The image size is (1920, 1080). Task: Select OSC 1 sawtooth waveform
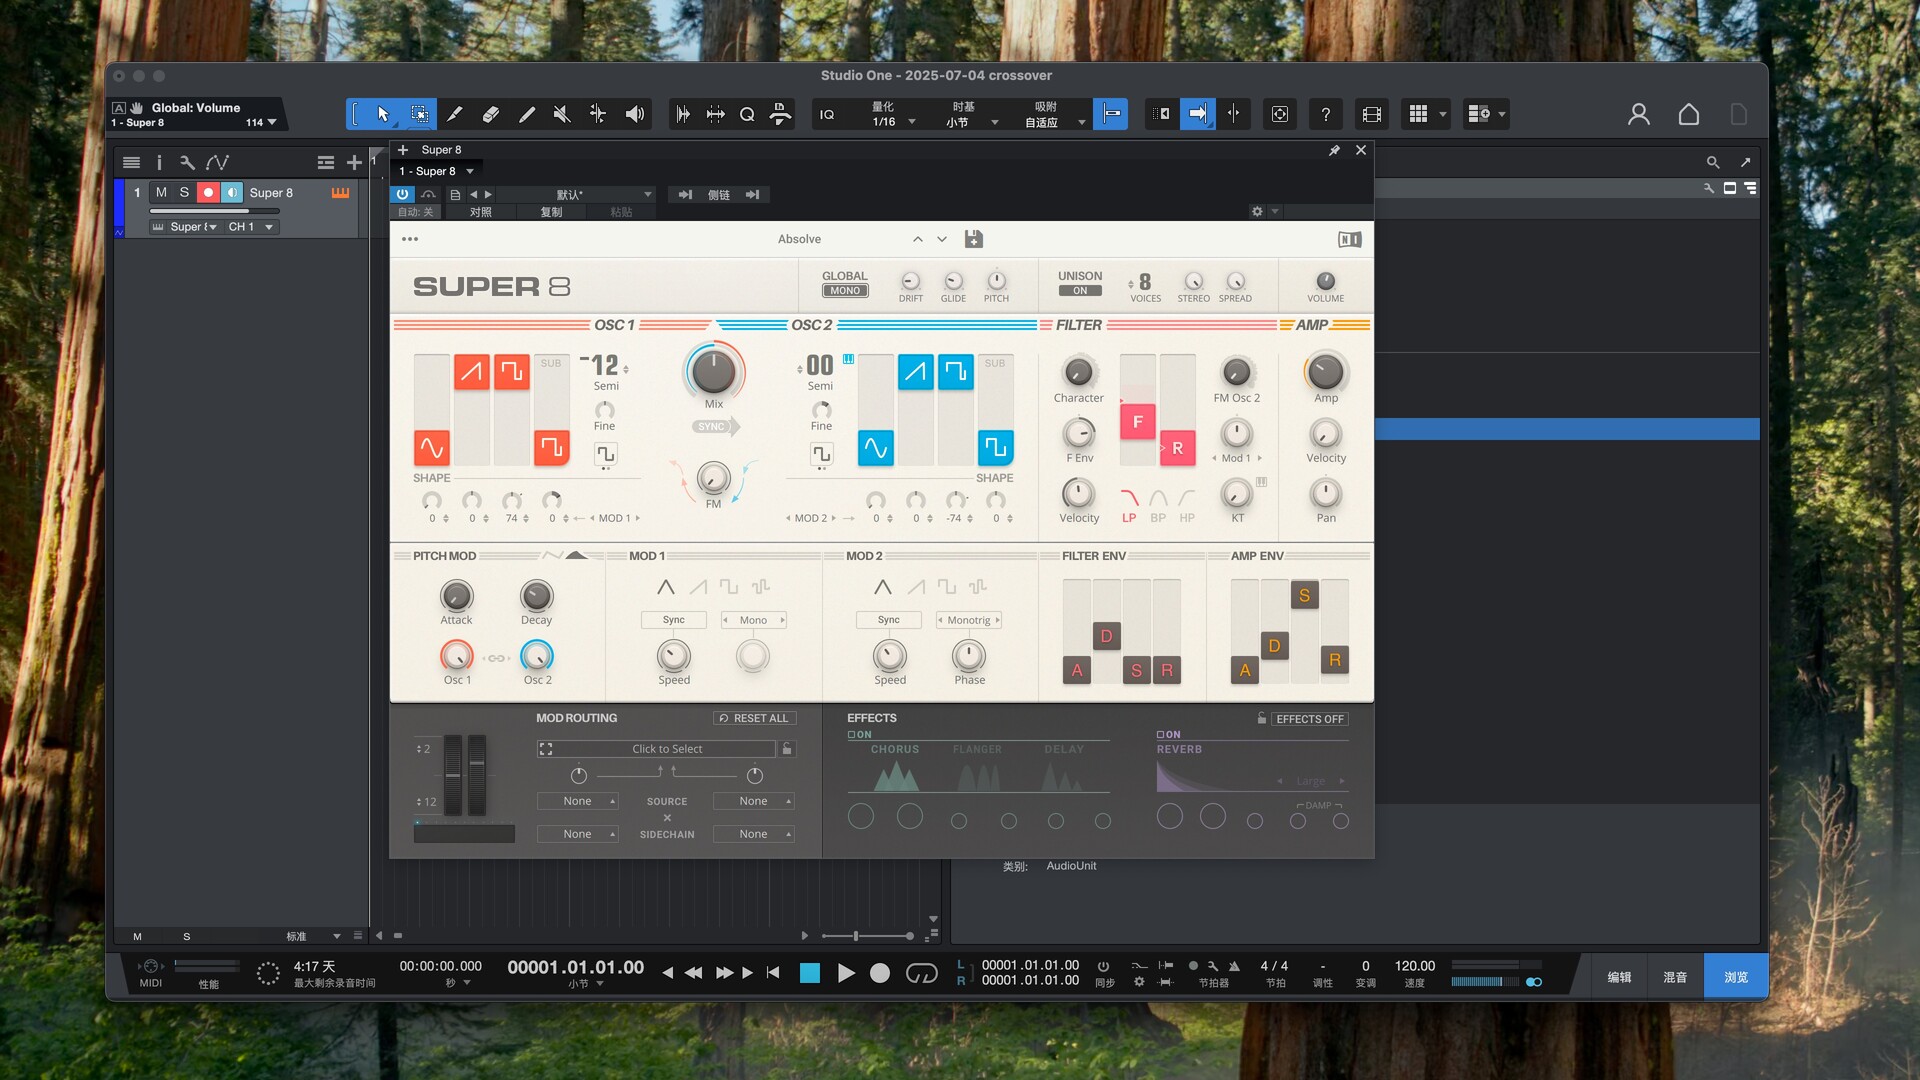pos(472,372)
